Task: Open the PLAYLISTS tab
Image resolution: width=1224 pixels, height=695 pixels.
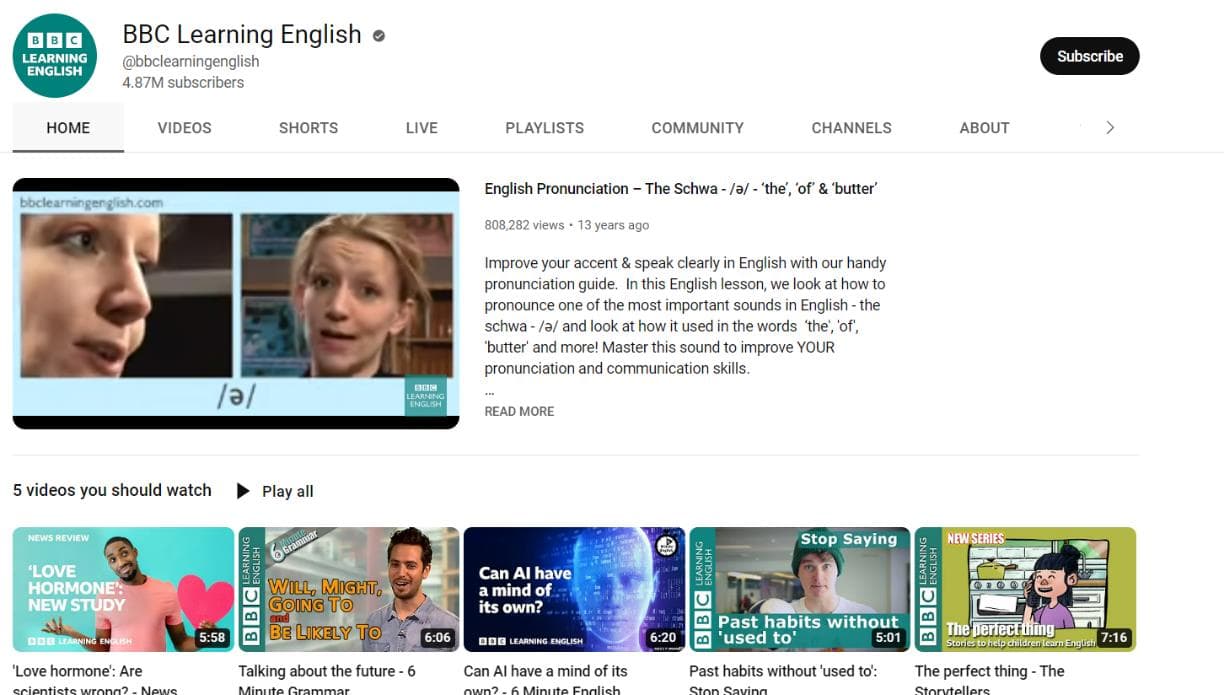Action: click(544, 128)
